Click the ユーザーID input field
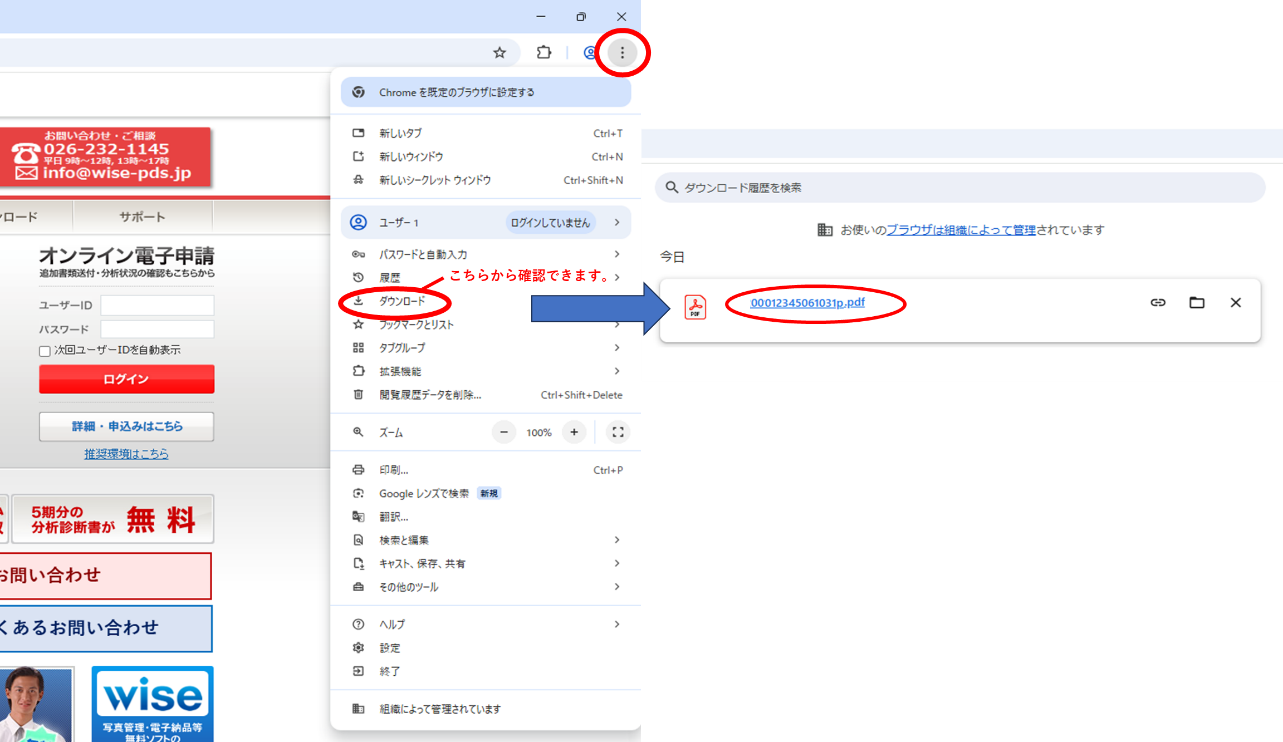The height and width of the screenshot is (742, 1283). (x=157, y=305)
